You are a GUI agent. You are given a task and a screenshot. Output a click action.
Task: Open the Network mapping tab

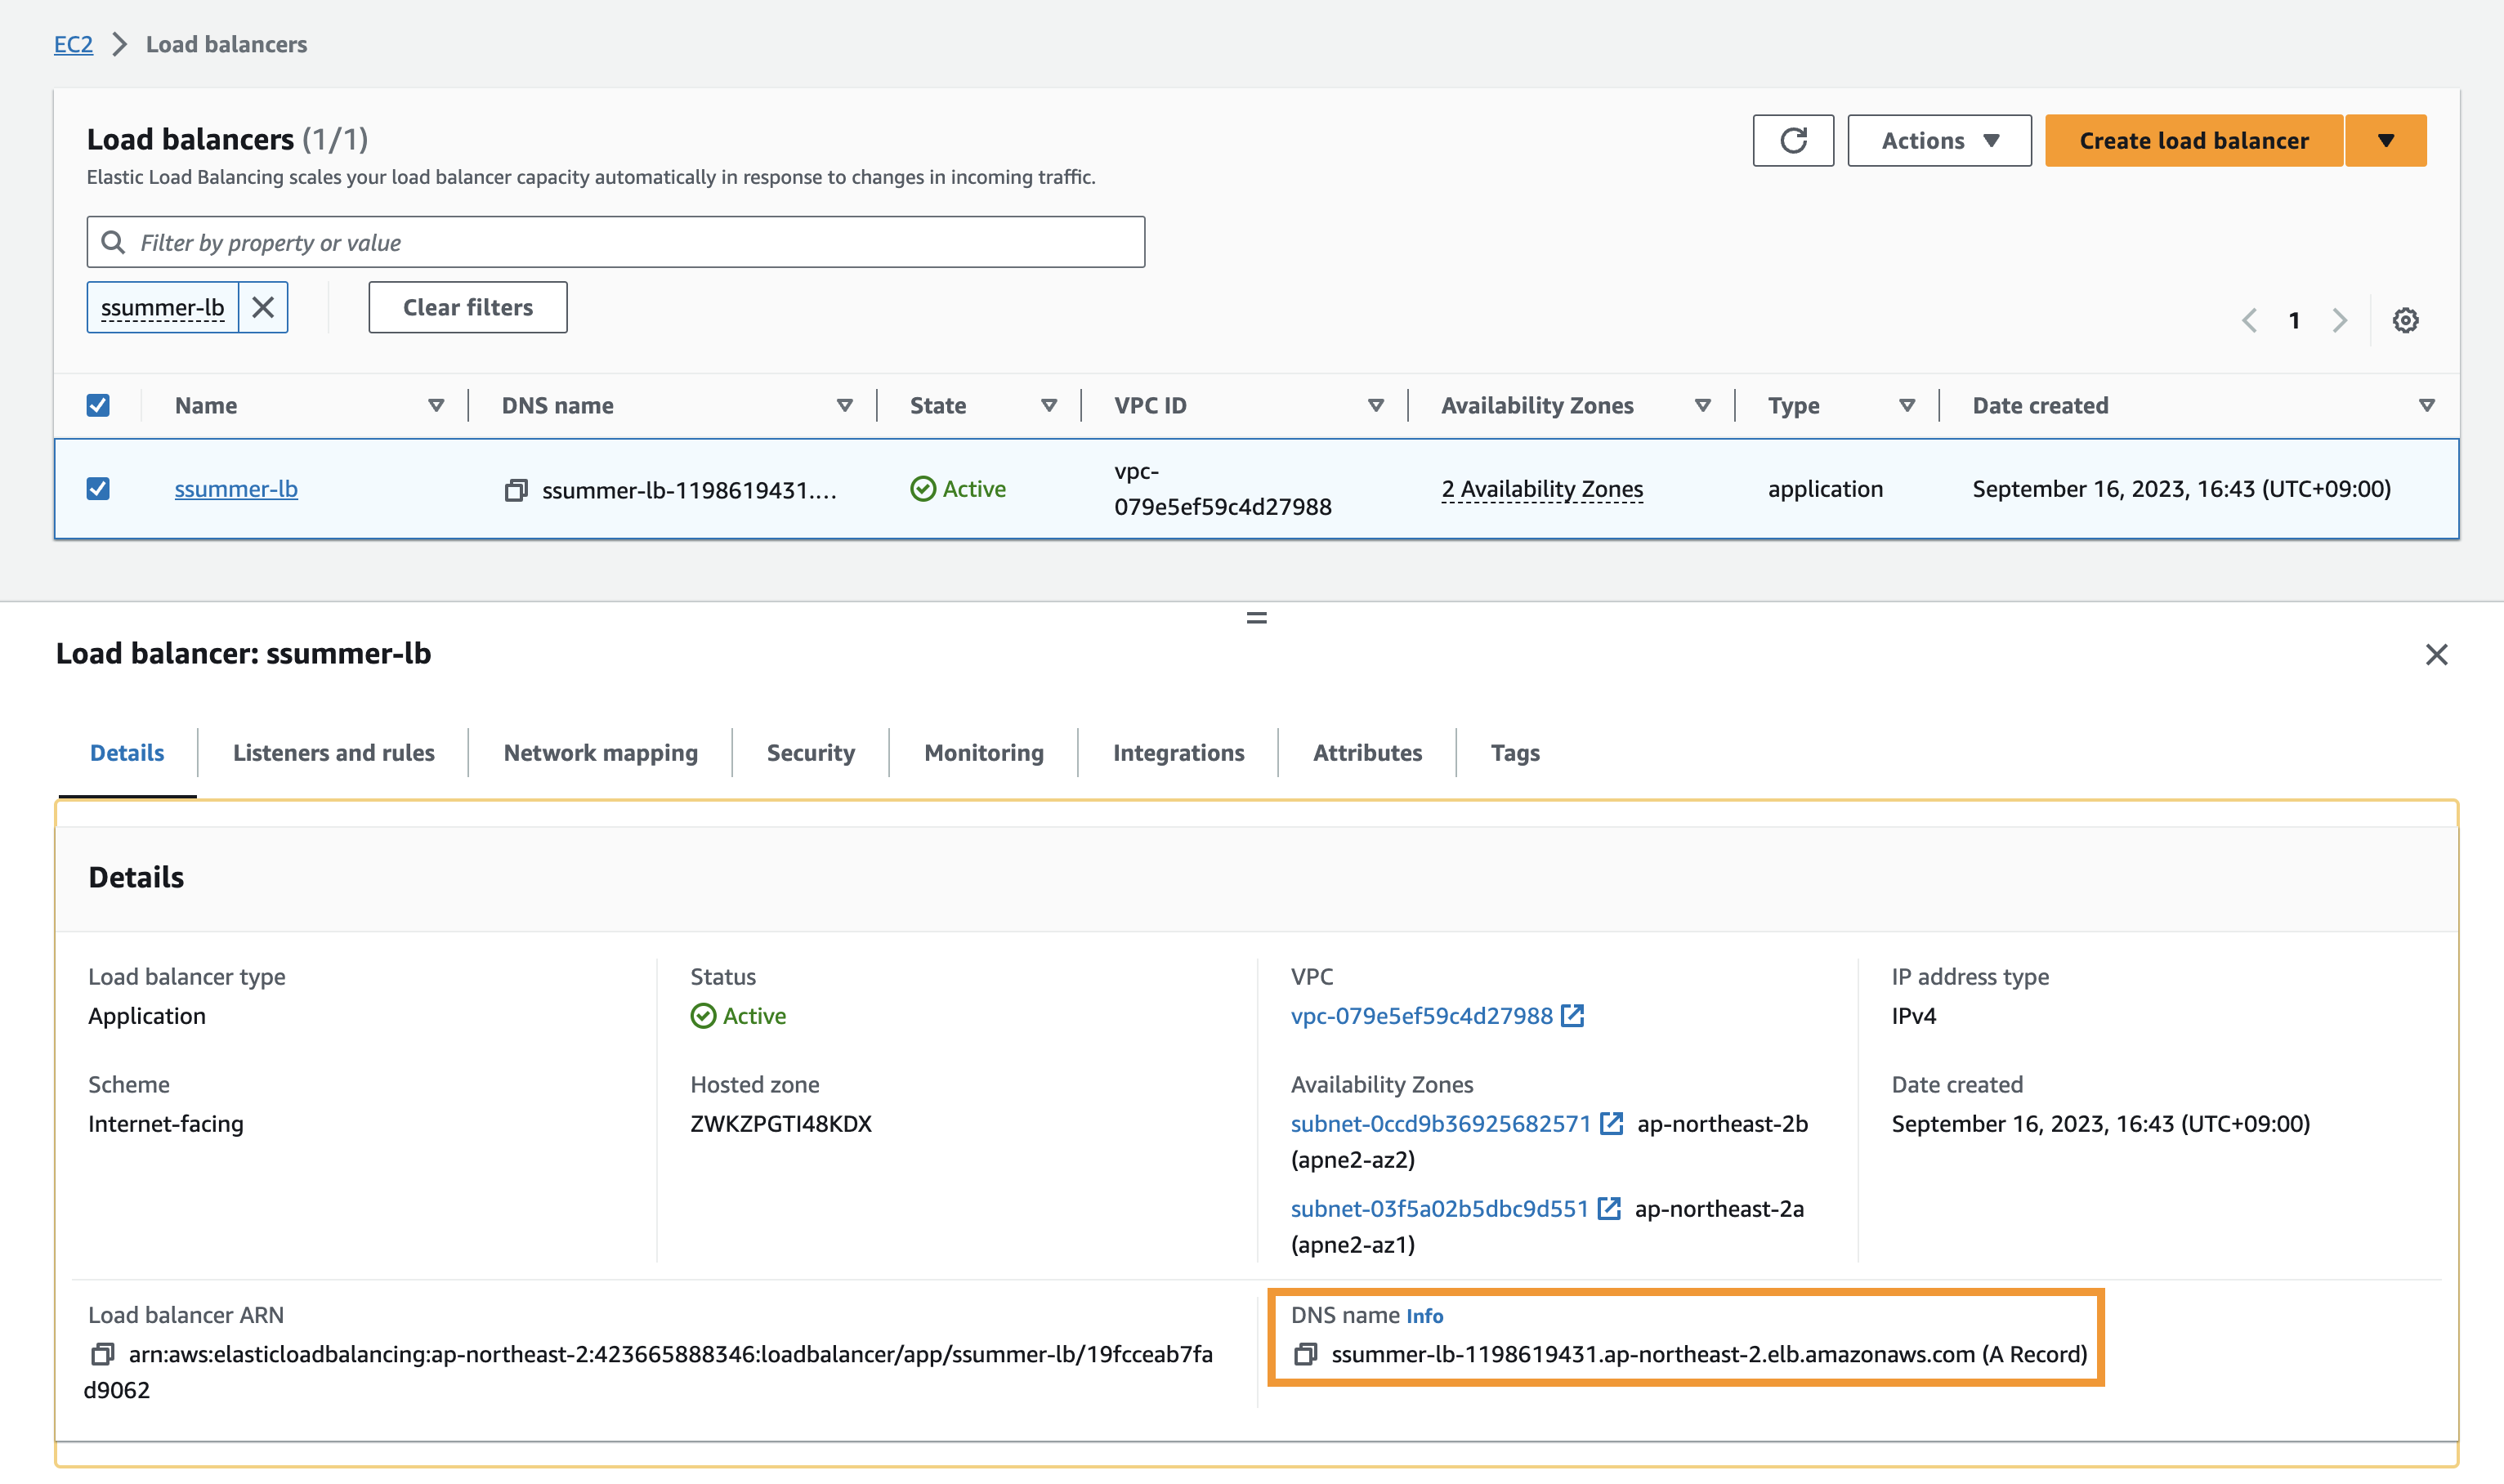(600, 753)
